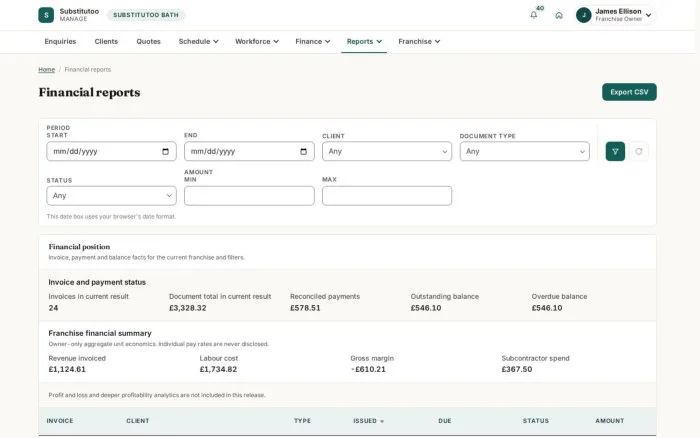Viewport: 700px width, 438px height.
Task: Select the Outstanding balance £546.10 value
Action: point(426,308)
